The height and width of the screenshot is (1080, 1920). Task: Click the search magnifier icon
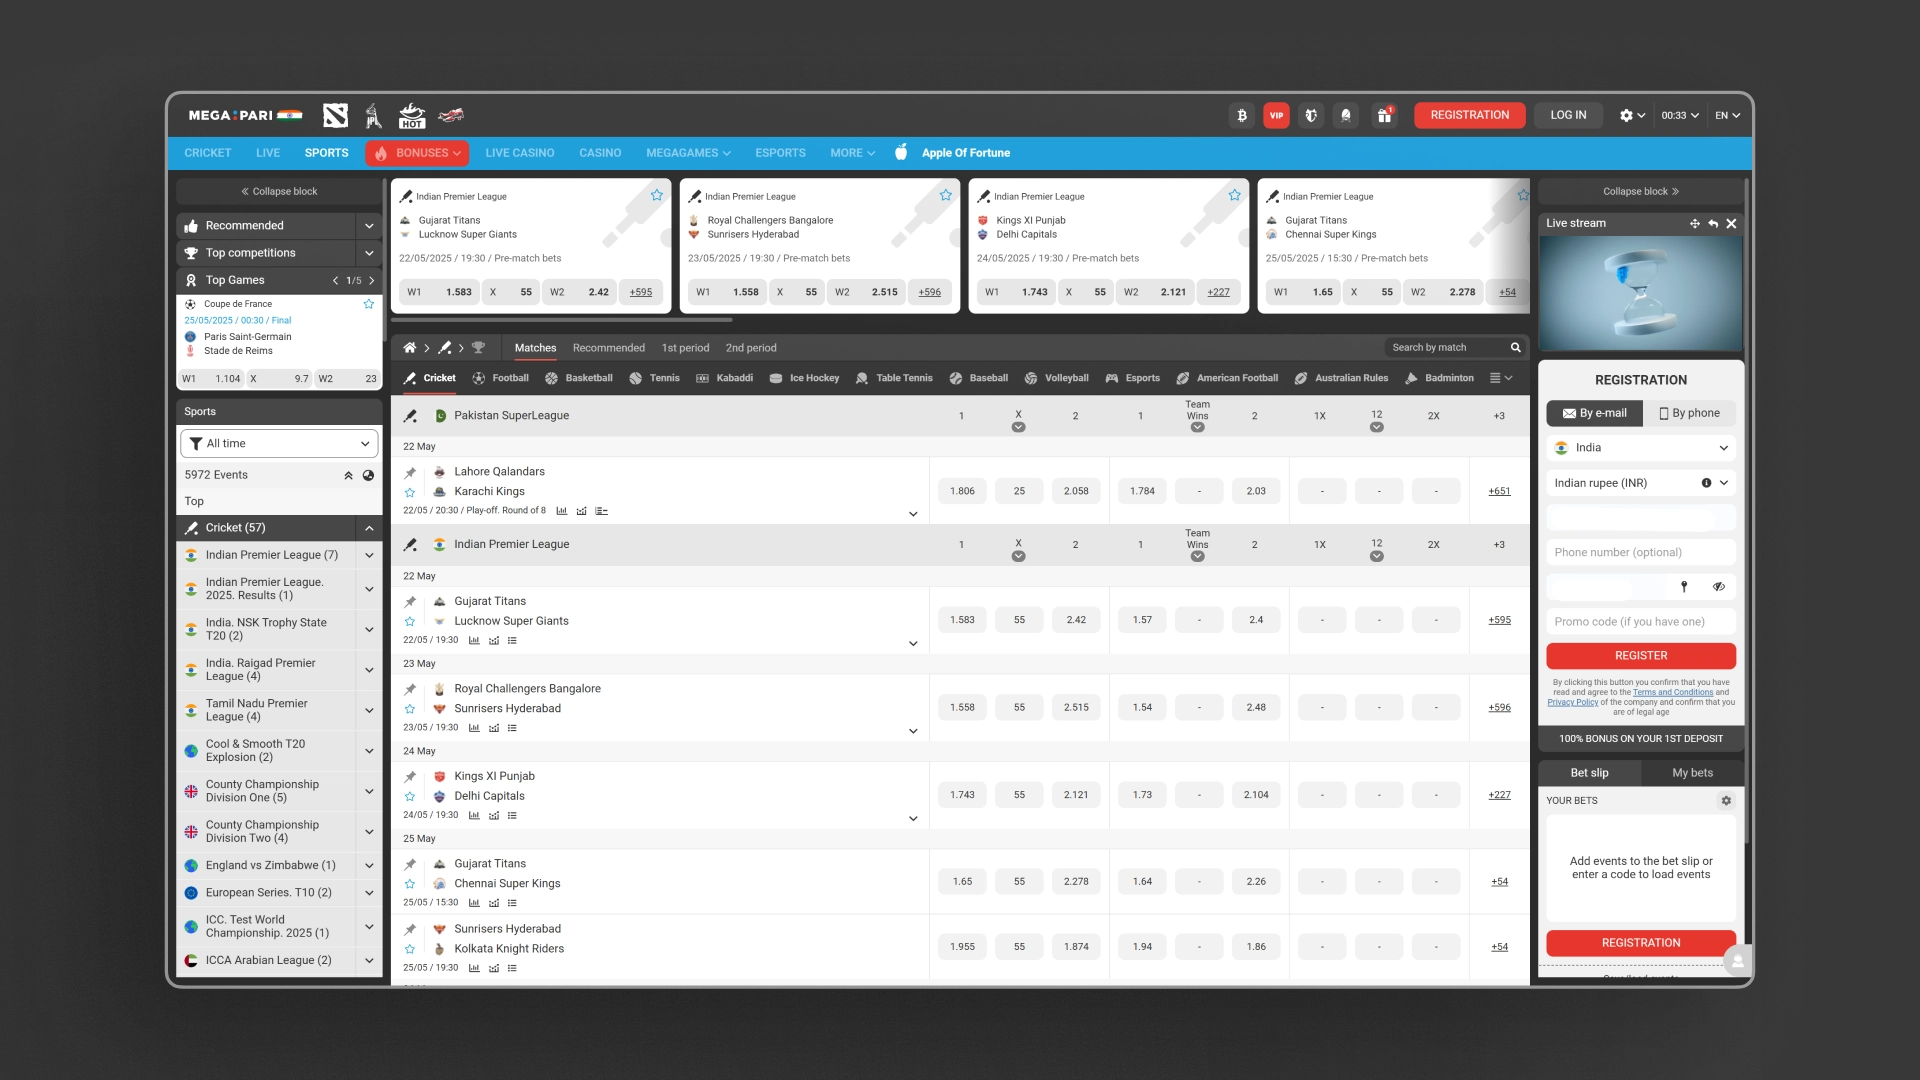click(x=1516, y=348)
